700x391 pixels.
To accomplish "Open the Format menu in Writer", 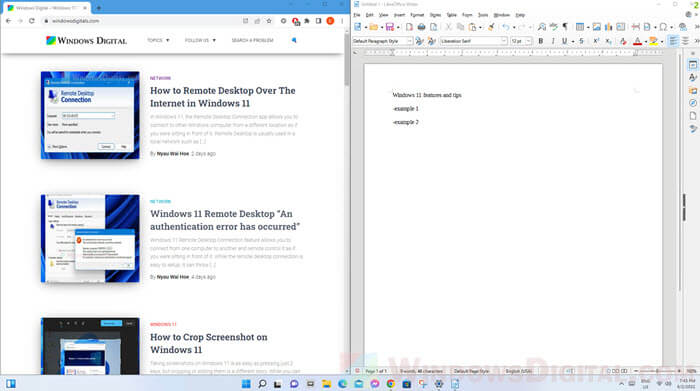I will [x=417, y=15].
